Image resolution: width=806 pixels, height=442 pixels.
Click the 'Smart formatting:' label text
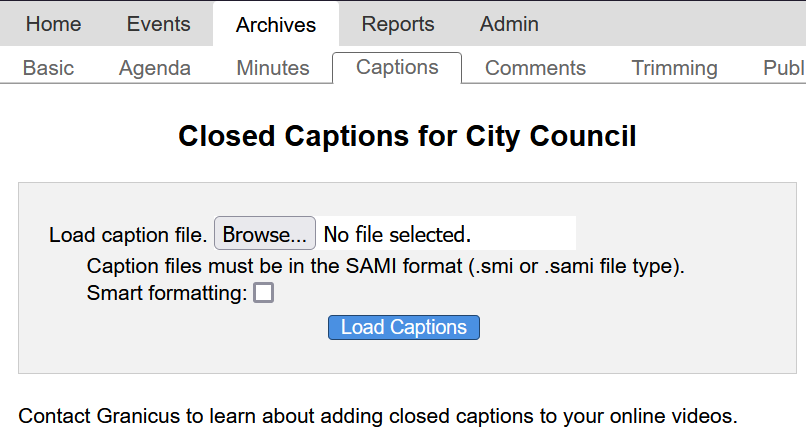click(x=166, y=294)
